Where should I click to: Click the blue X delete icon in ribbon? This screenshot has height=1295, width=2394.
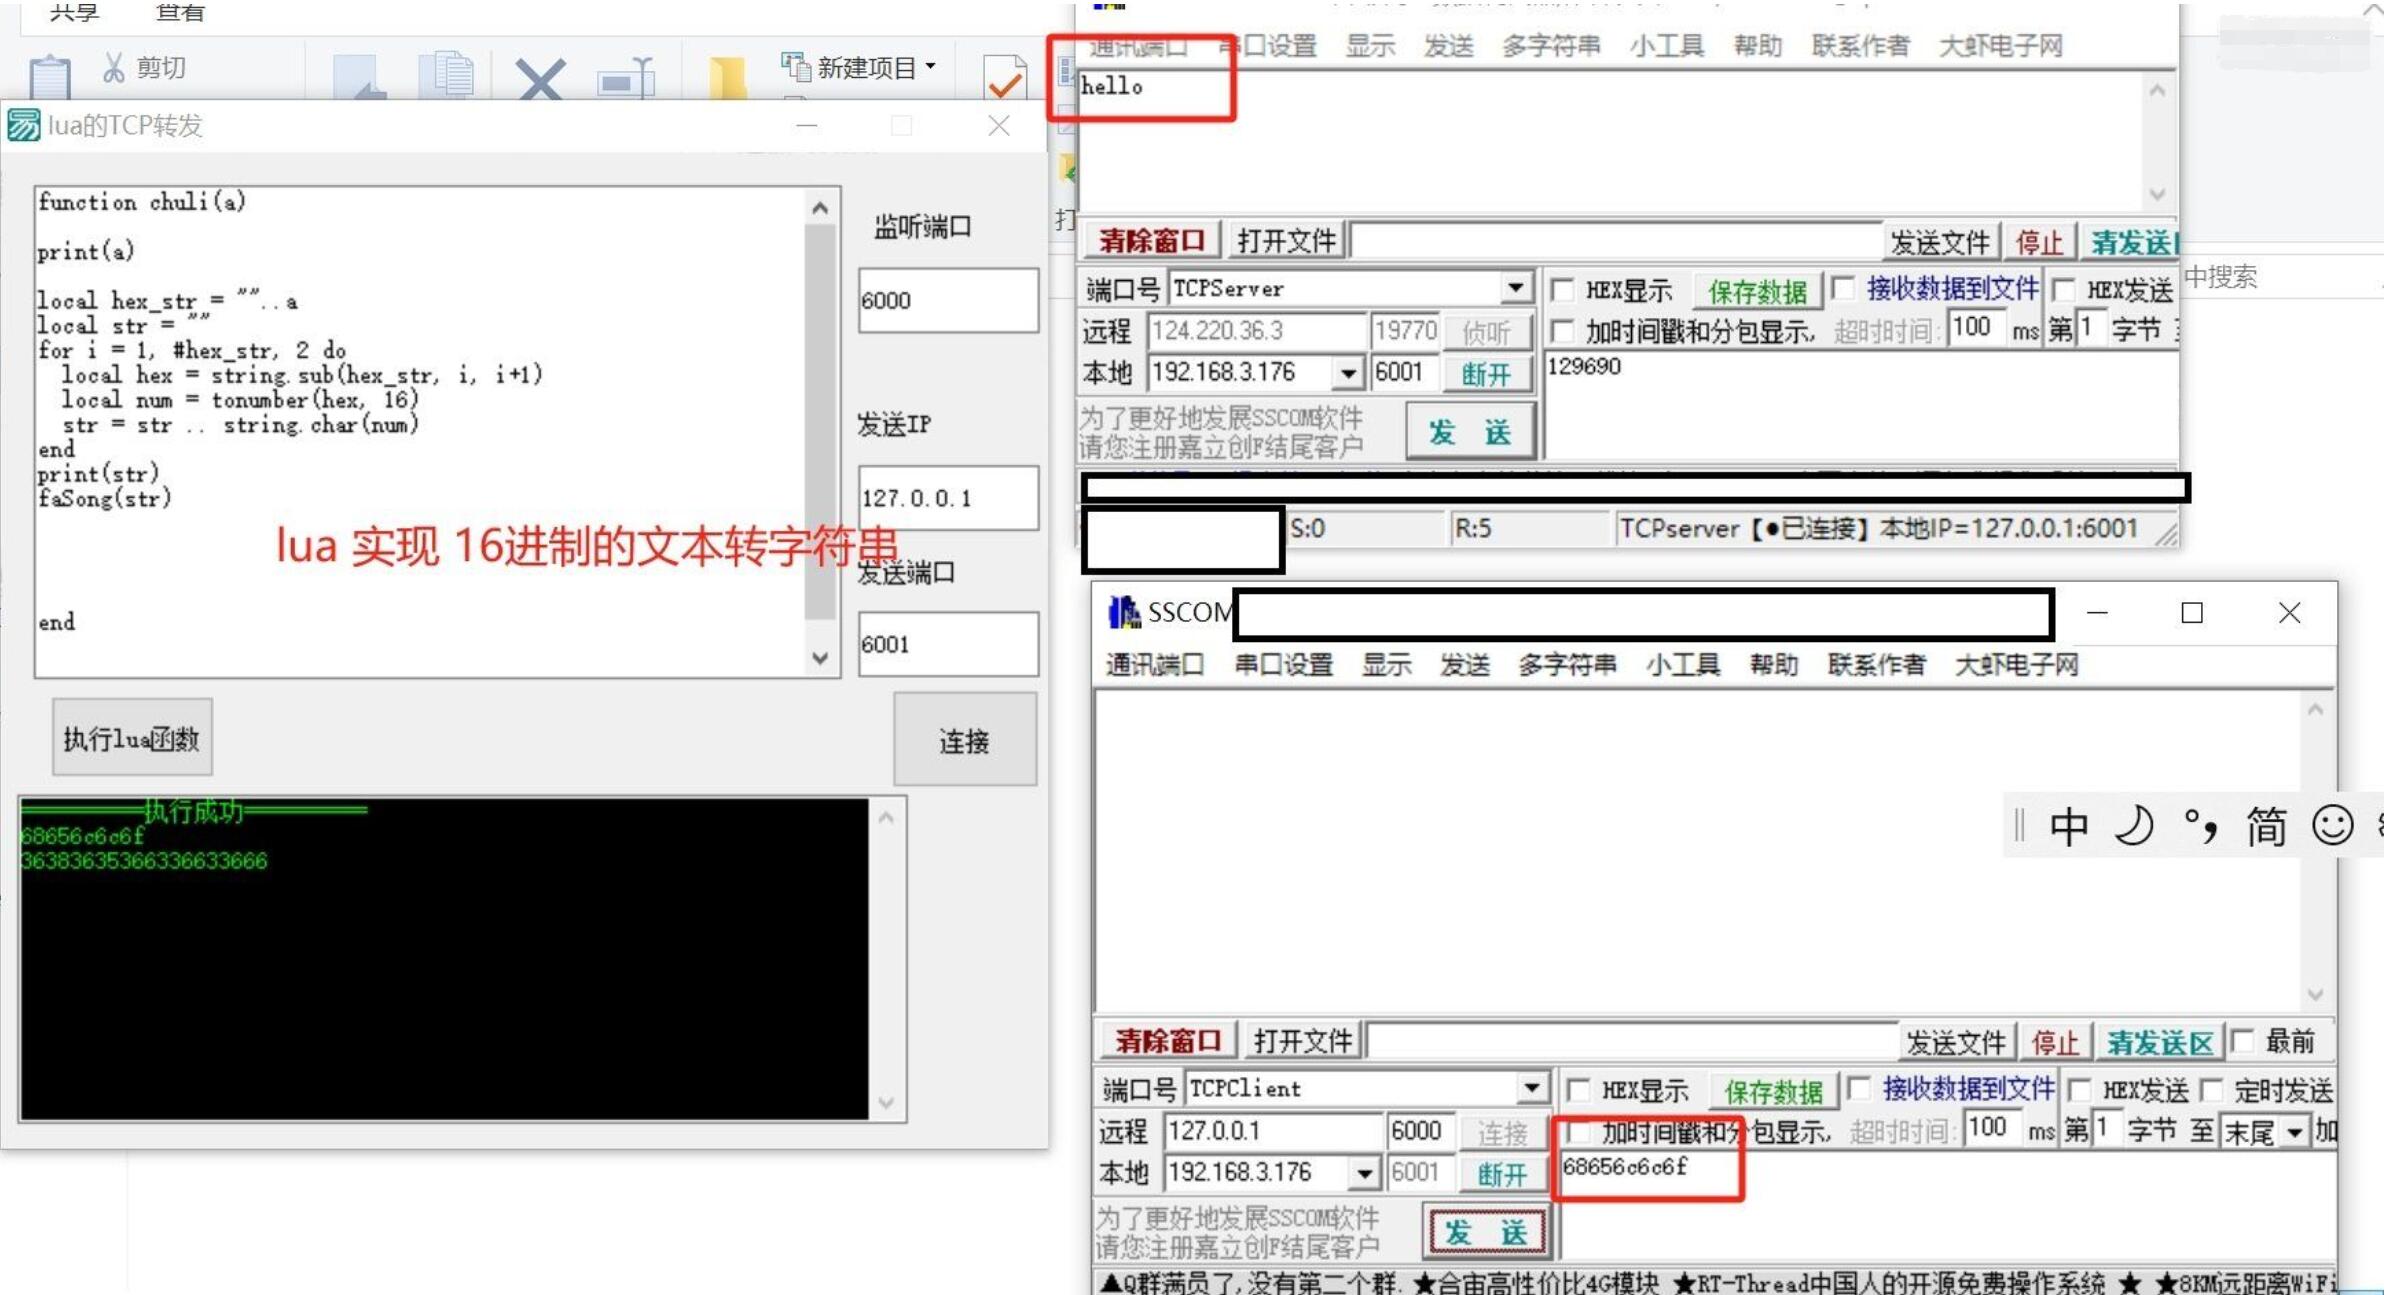540,80
